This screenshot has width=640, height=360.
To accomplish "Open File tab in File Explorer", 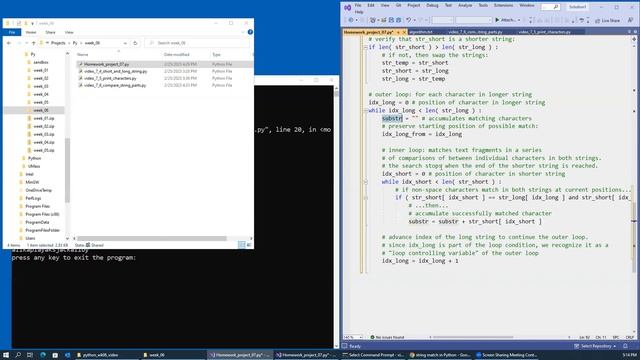I will tap(12, 32).
